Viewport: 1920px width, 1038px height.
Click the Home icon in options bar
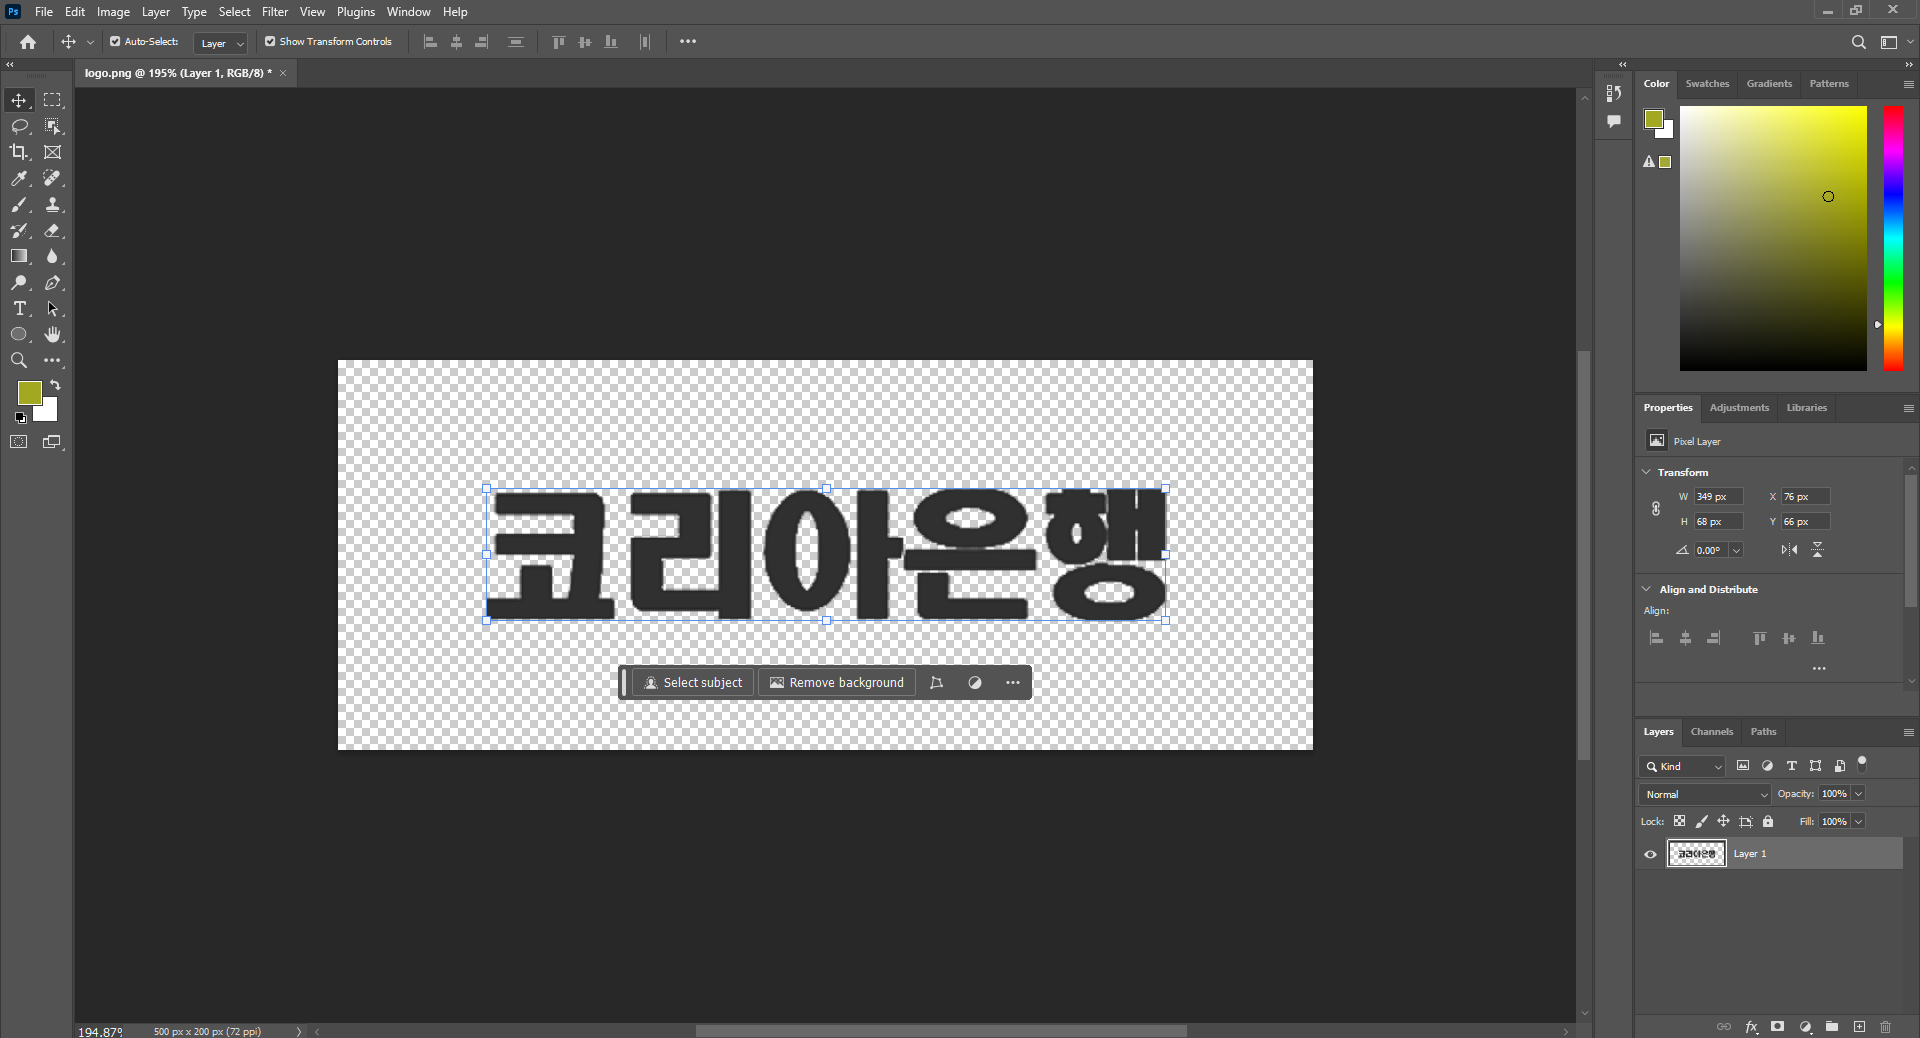coord(28,42)
